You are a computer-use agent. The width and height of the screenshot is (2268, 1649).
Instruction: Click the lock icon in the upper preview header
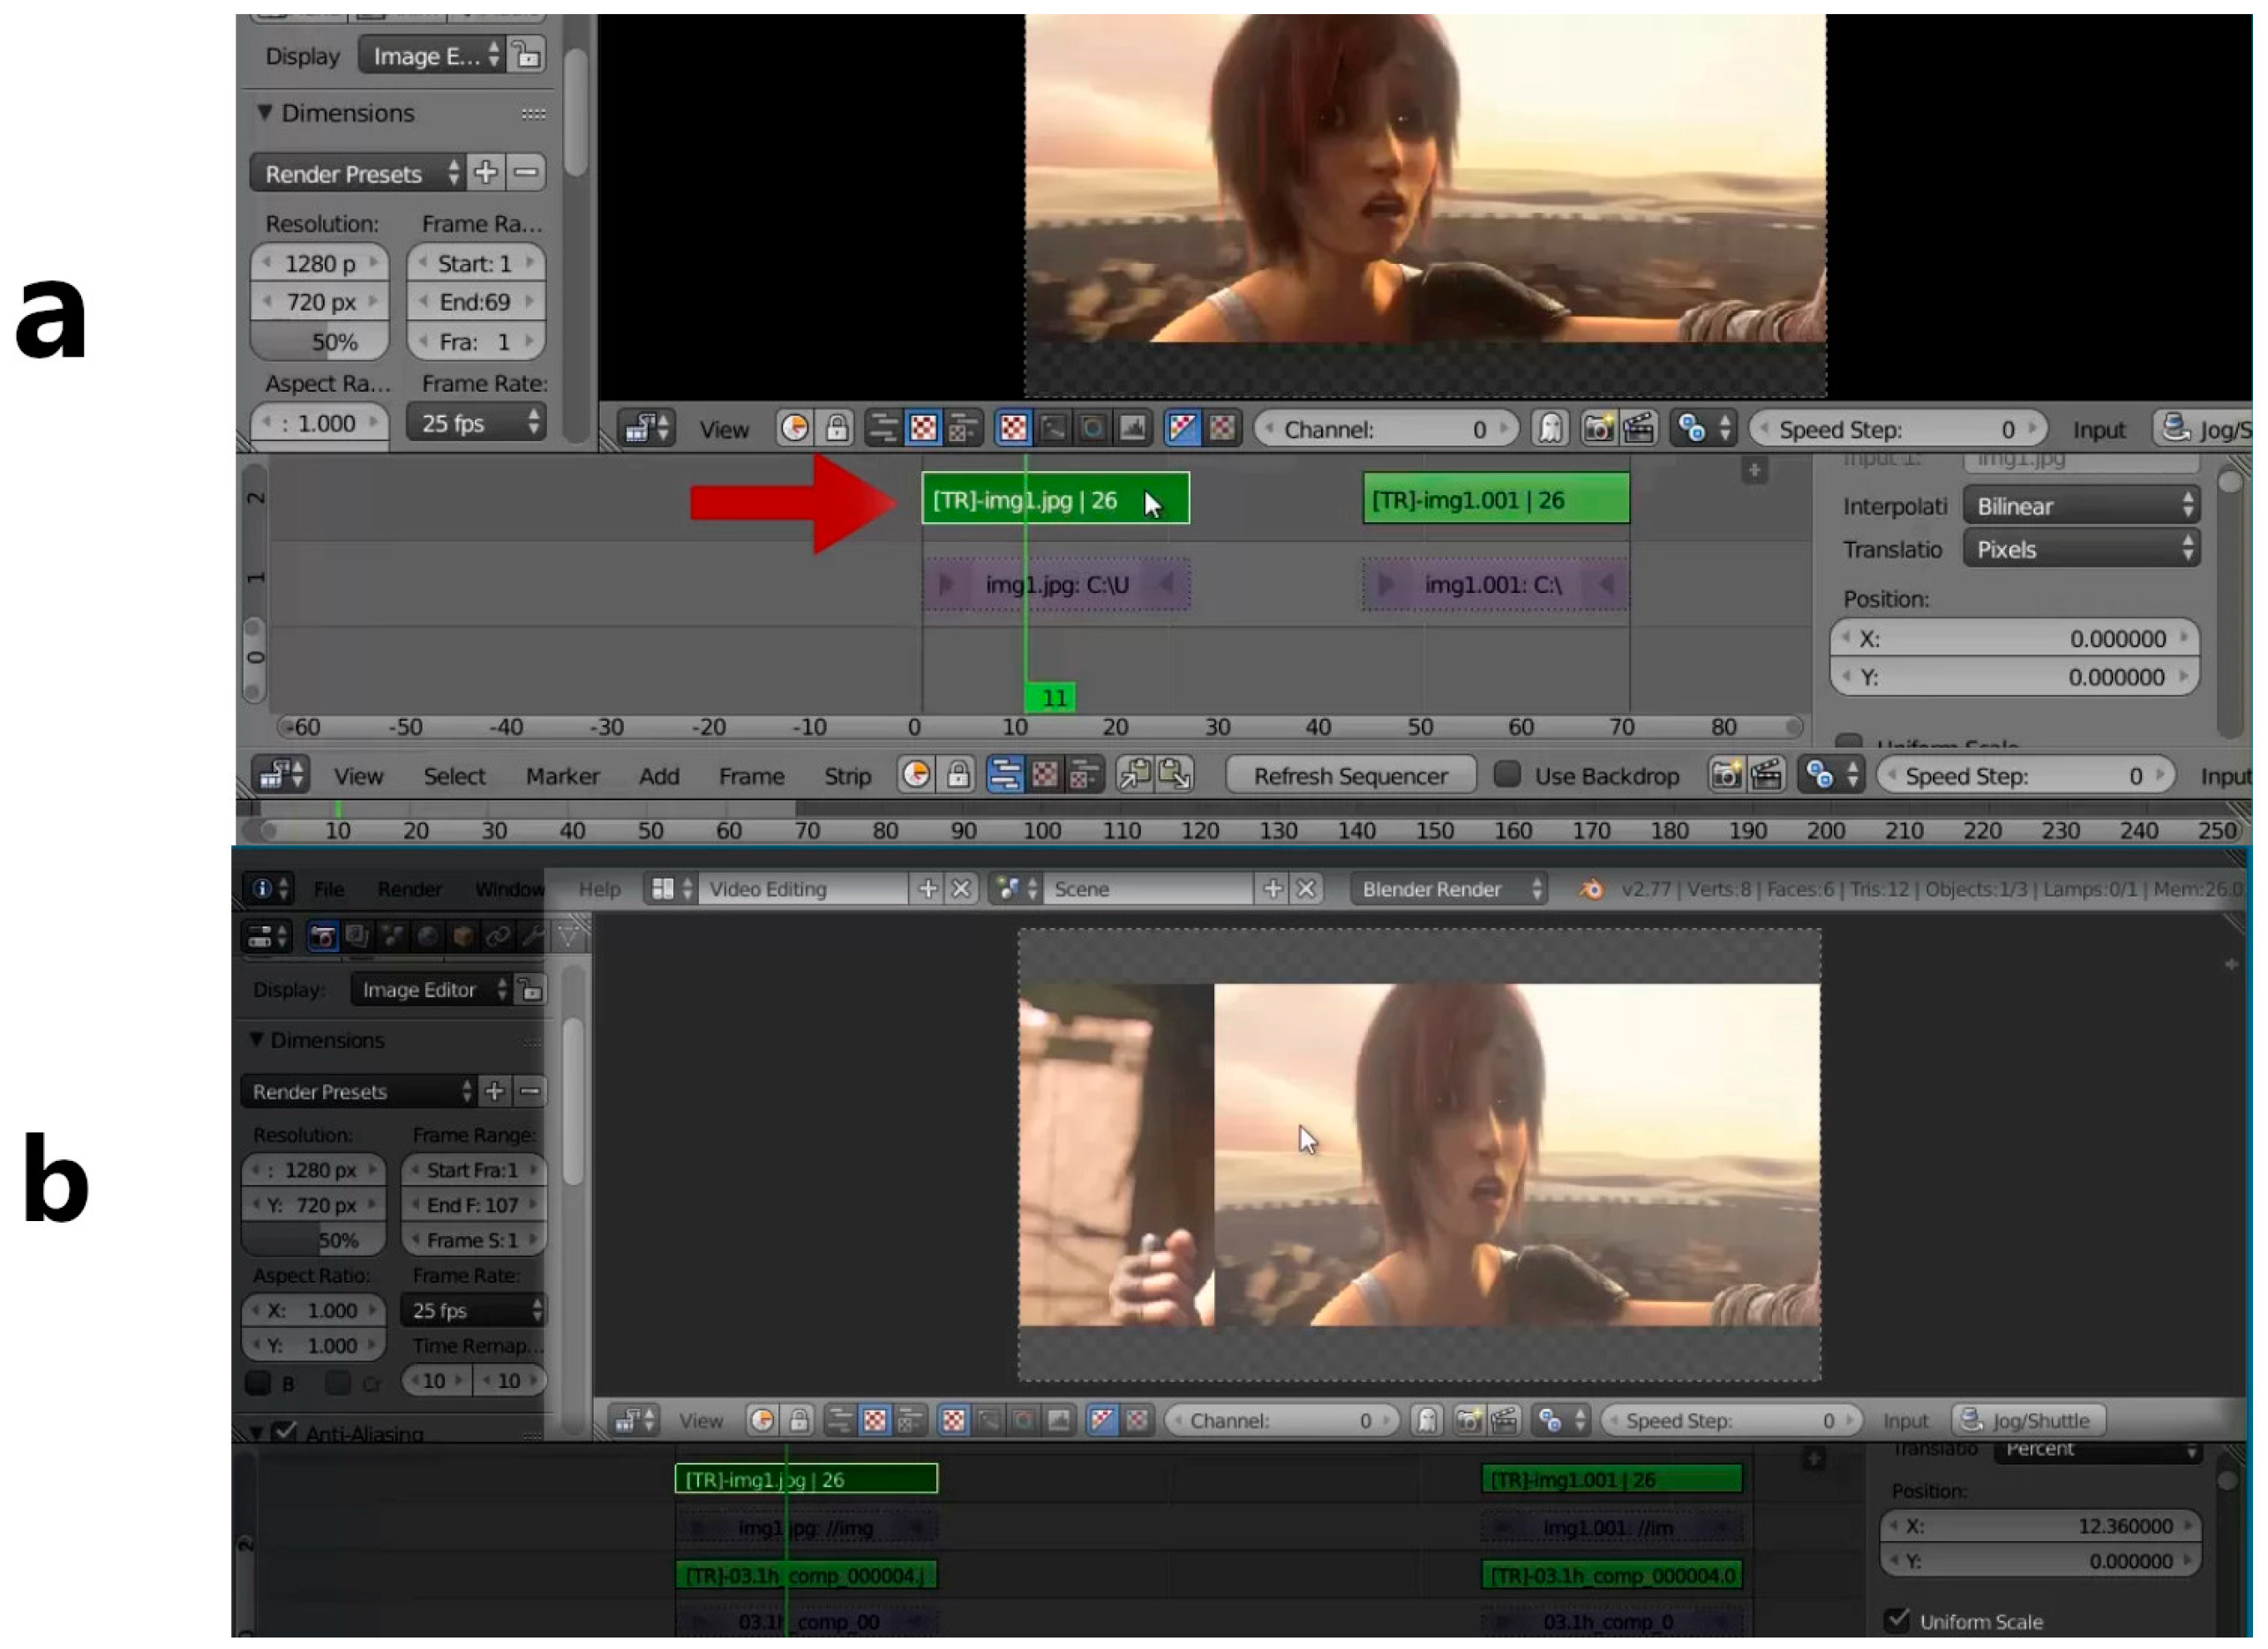pos(837,429)
